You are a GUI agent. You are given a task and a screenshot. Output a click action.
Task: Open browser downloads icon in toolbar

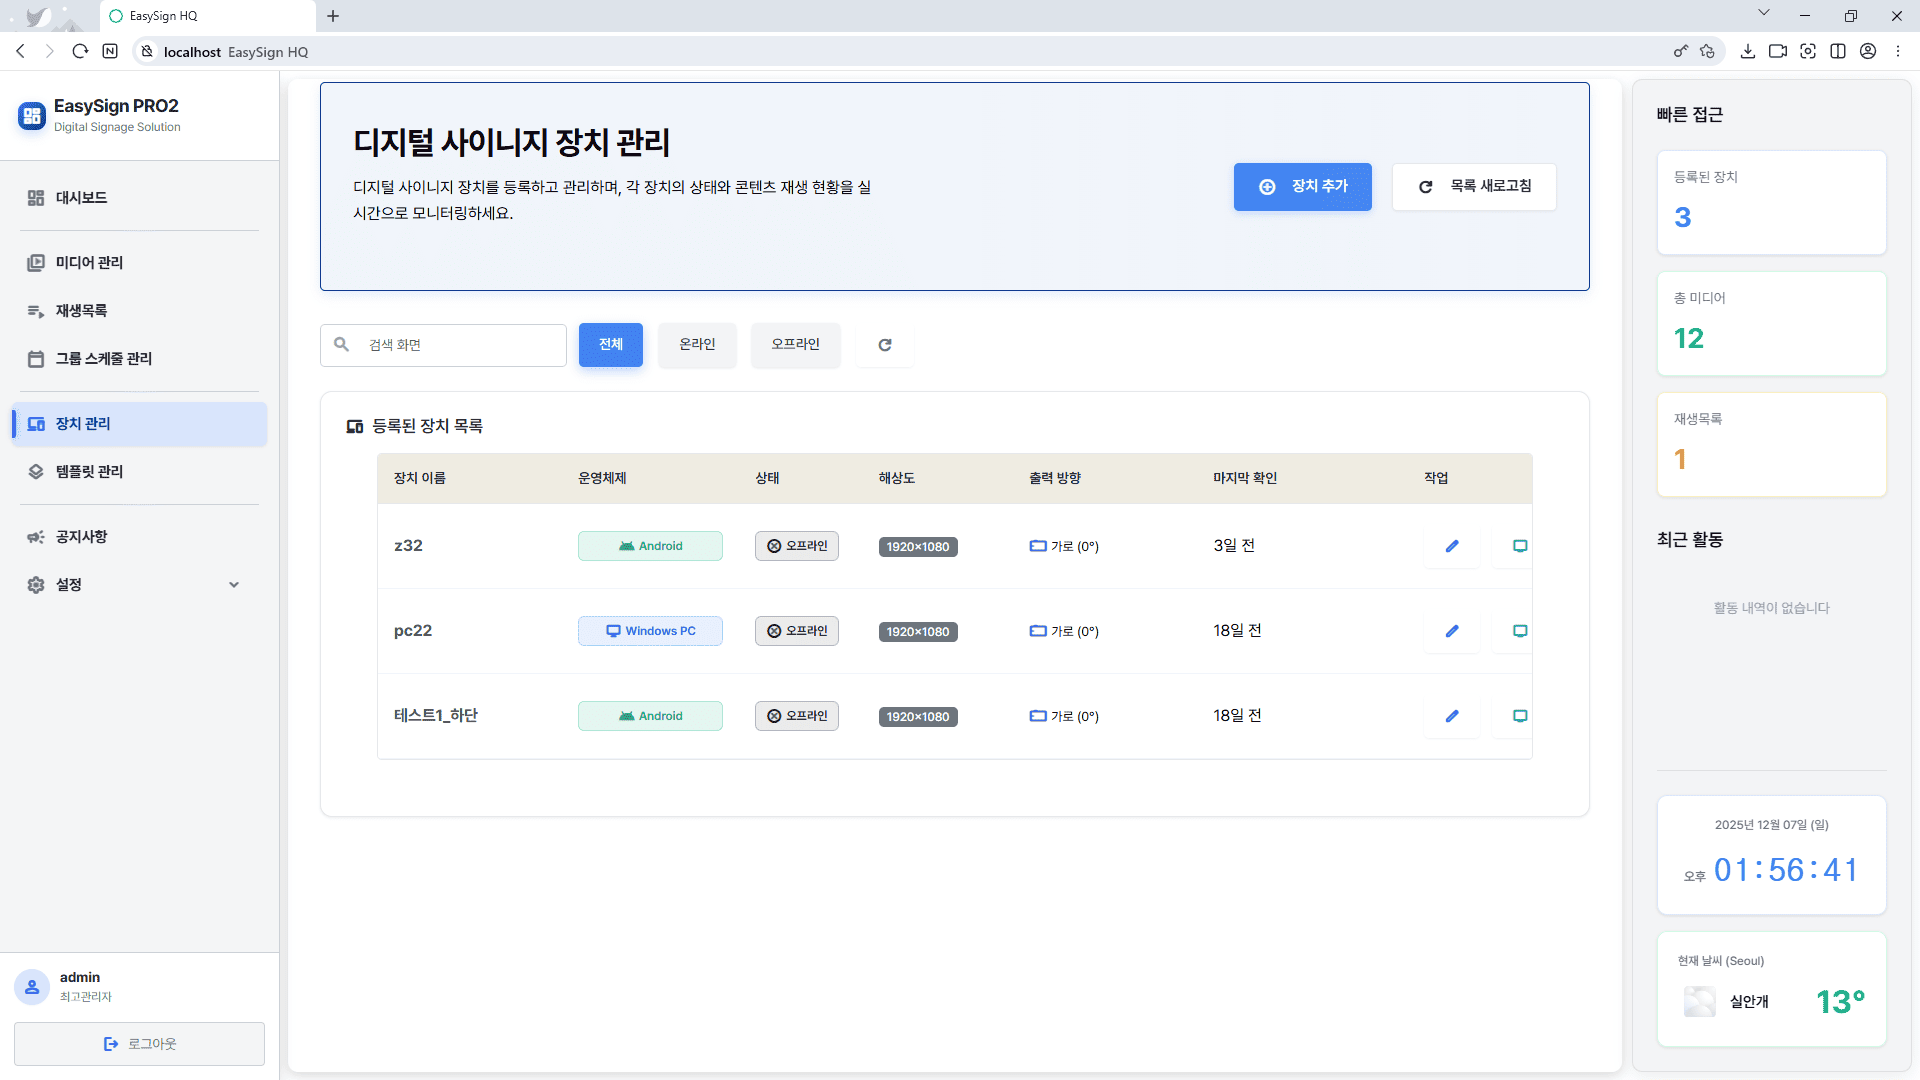pyautogui.click(x=1747, y=51)
